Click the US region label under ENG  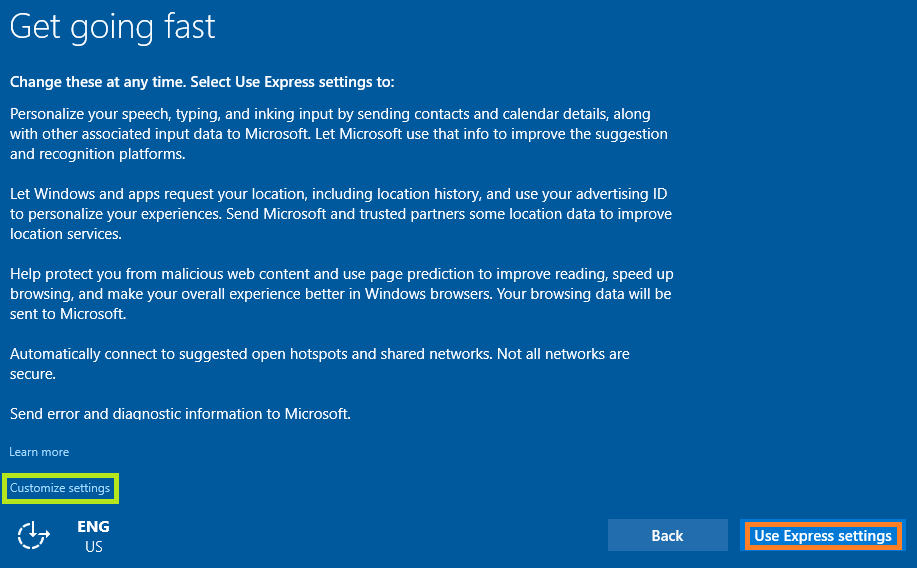tap(93, 547)
